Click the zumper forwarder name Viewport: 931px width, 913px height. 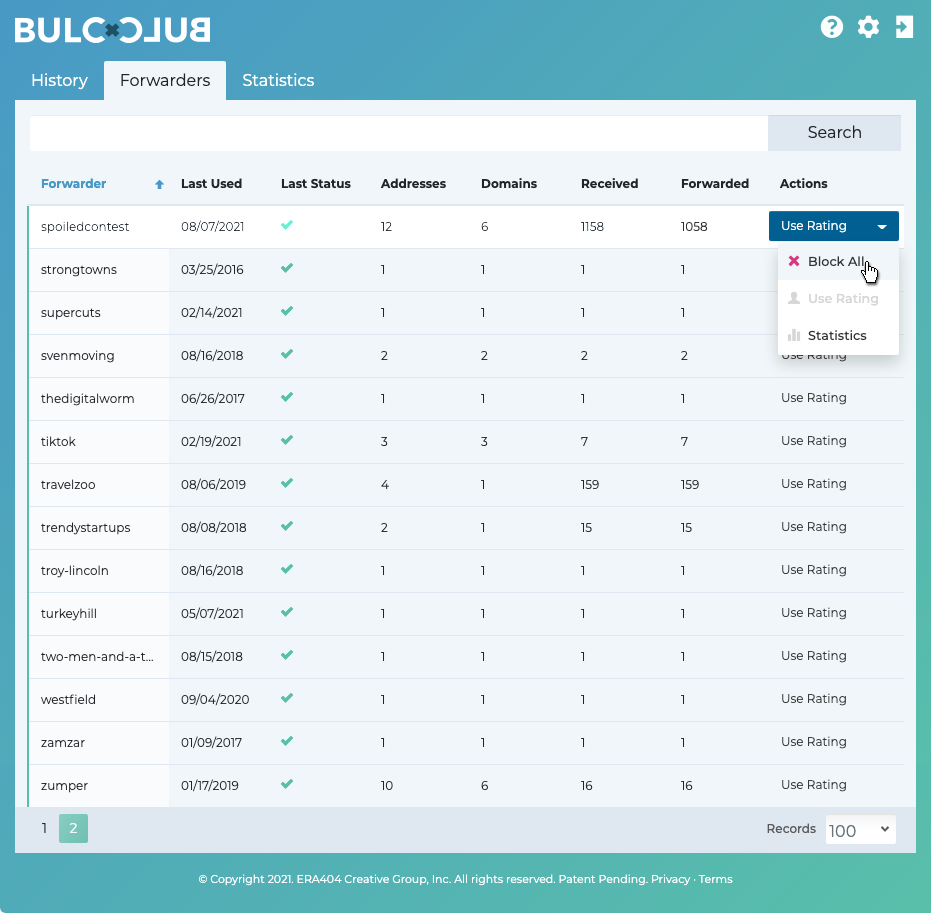click(x=64, y=785)
